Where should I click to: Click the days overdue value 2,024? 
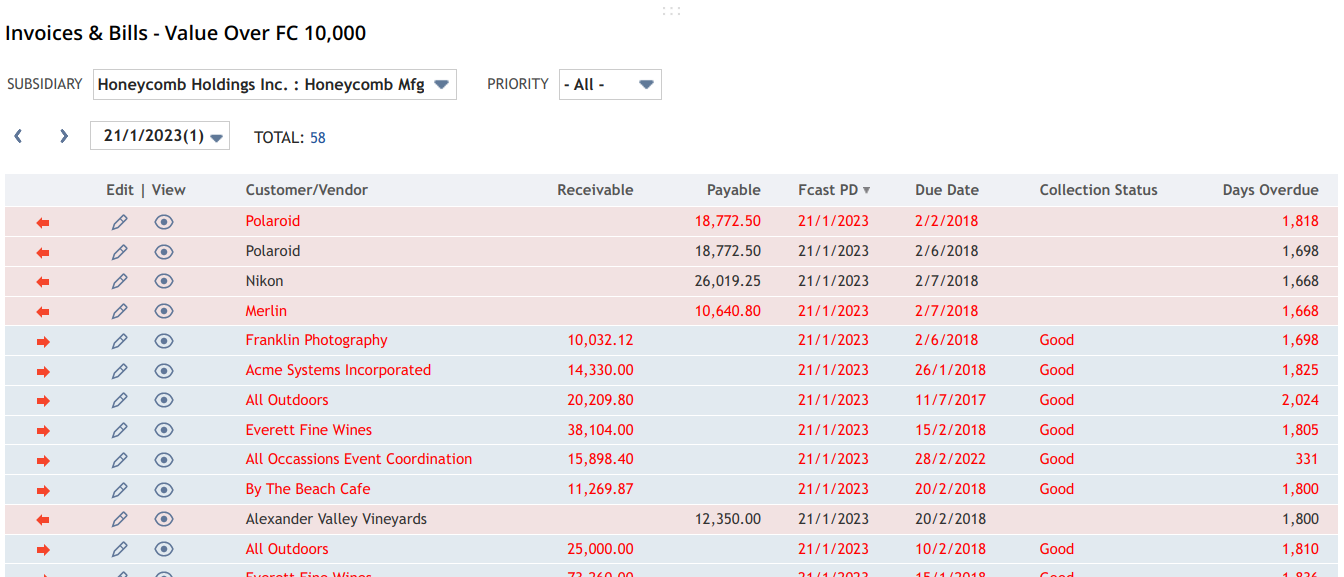coord(1300,400)
